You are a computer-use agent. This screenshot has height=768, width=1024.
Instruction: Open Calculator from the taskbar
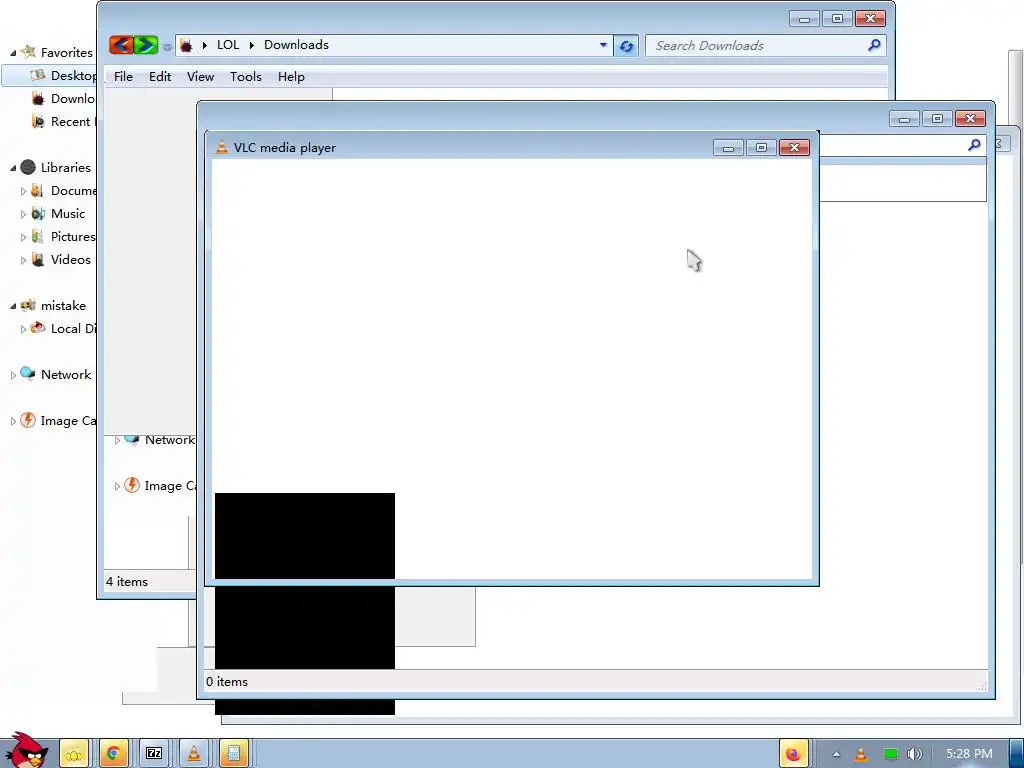point(233,754)
